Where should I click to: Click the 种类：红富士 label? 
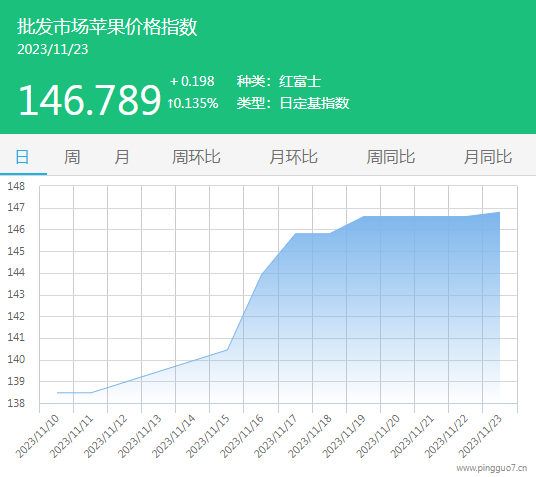[x=279, y=81]
